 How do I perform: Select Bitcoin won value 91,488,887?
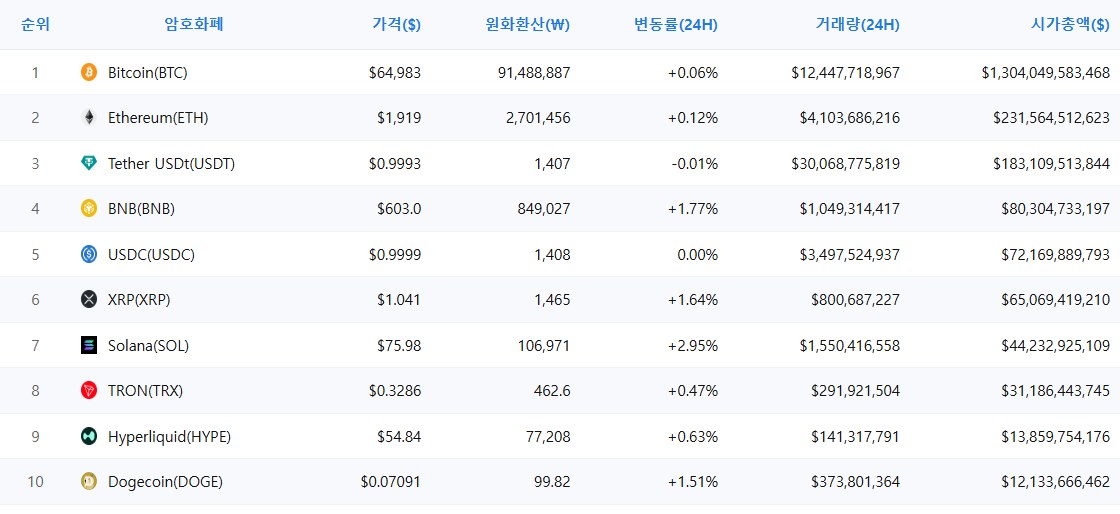(534, 73)
